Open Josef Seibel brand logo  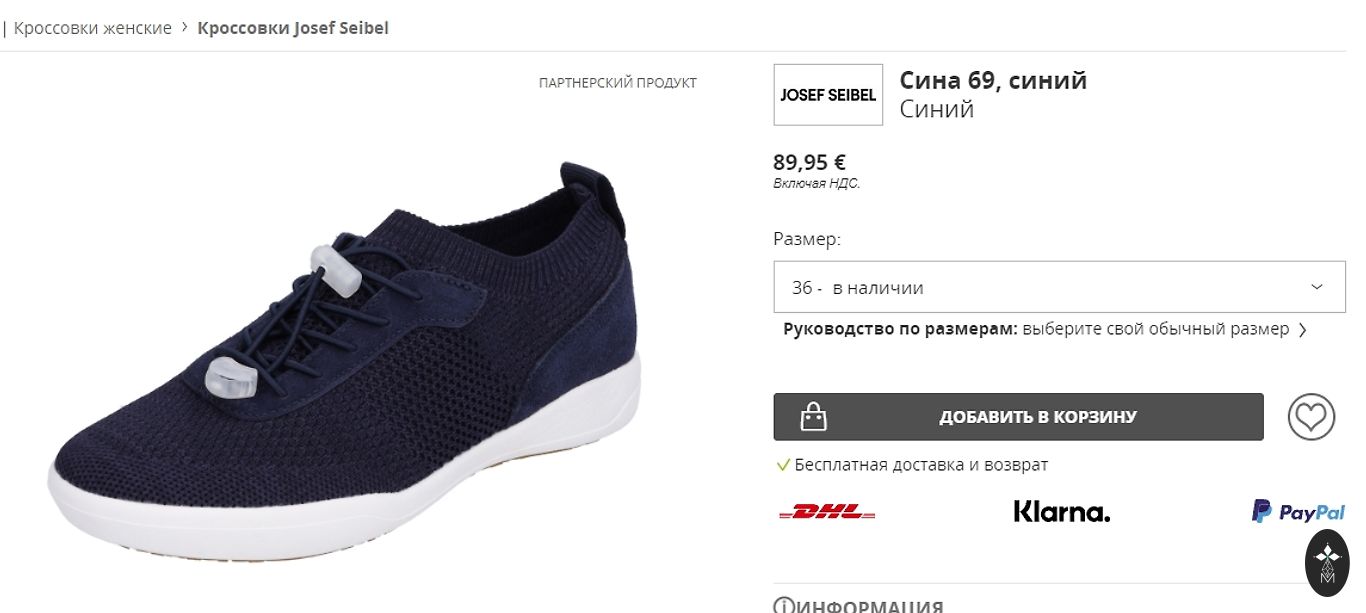828,95
